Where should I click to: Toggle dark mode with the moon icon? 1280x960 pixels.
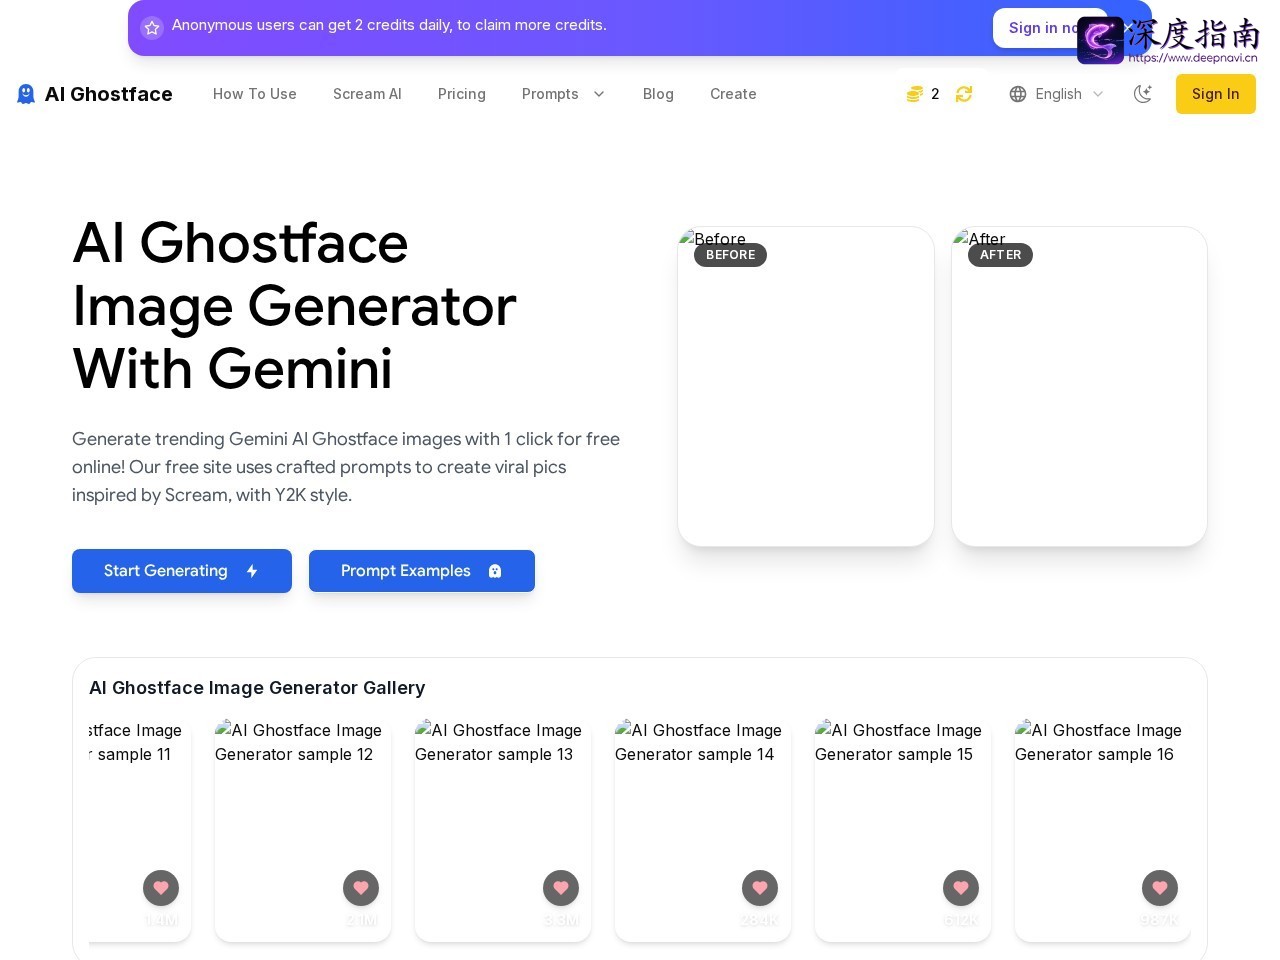click(x=1143, y=94)
